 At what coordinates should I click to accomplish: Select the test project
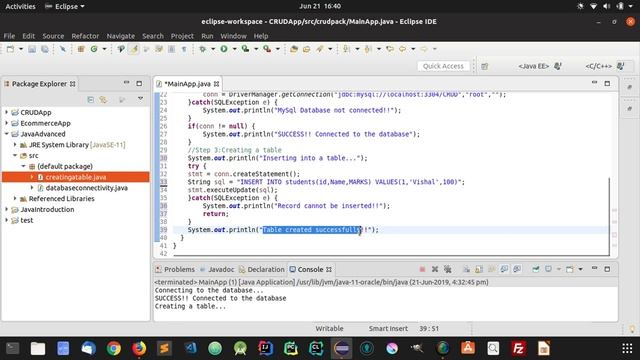click(x=27, y=220)
